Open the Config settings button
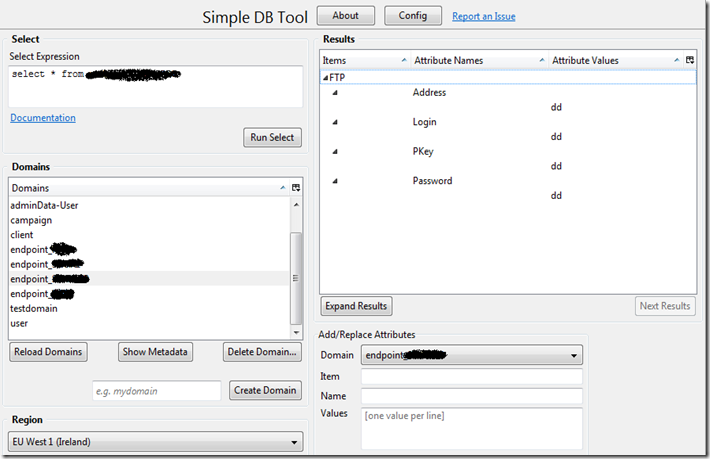710x459 pixels. tap(413, 16)
